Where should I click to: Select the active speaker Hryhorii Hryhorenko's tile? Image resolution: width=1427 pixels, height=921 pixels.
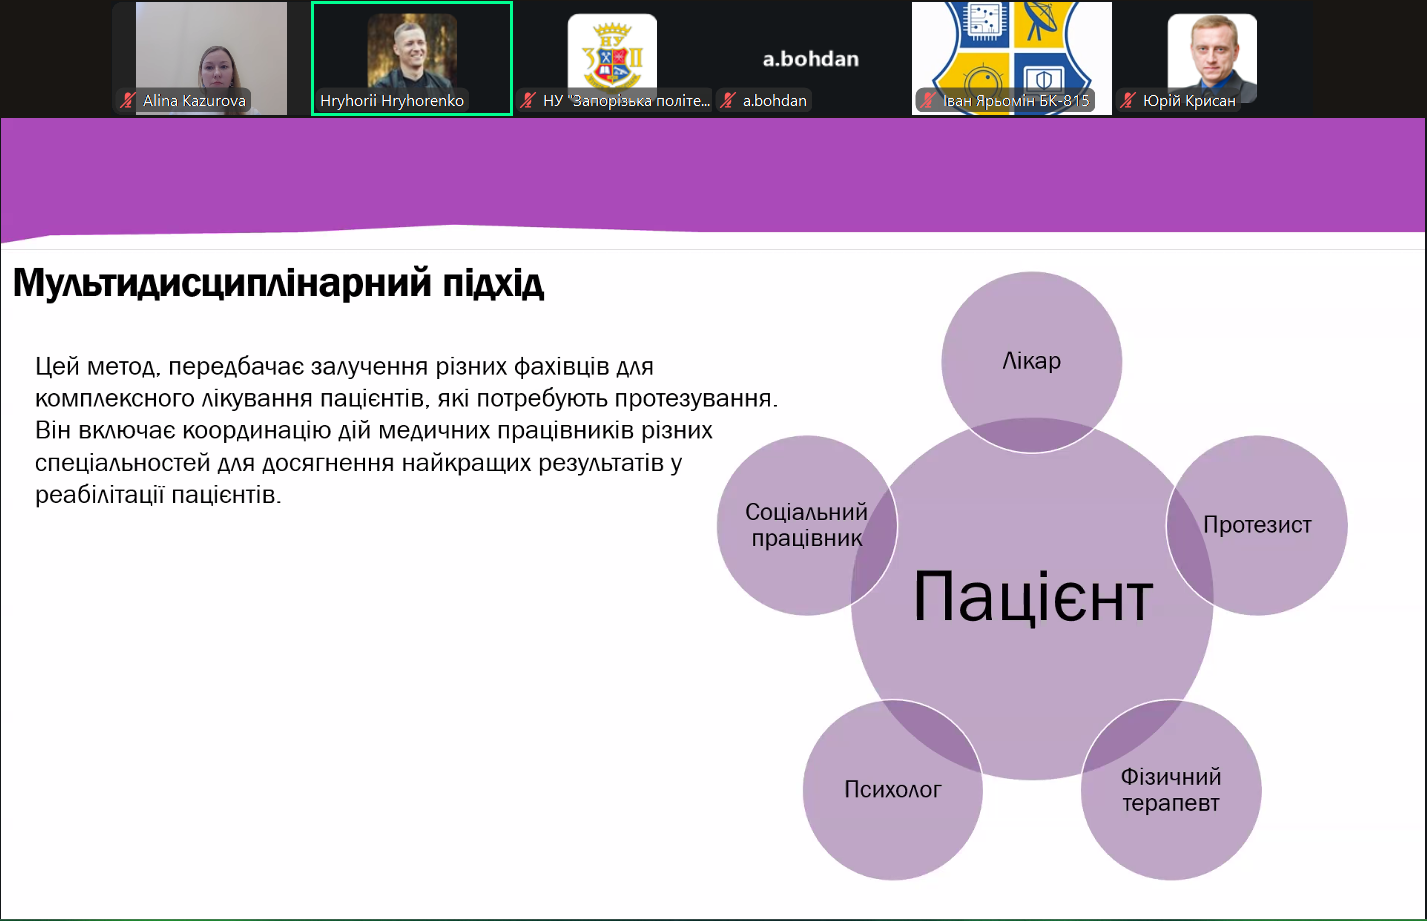click(x=411, y=50)
